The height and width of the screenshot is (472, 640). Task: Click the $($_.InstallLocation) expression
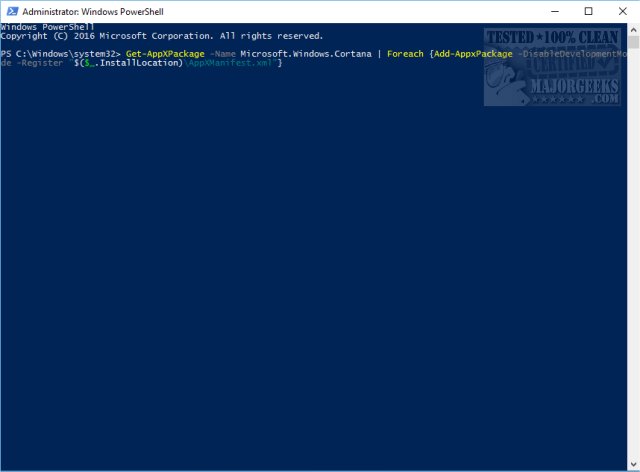click(128, 63)
